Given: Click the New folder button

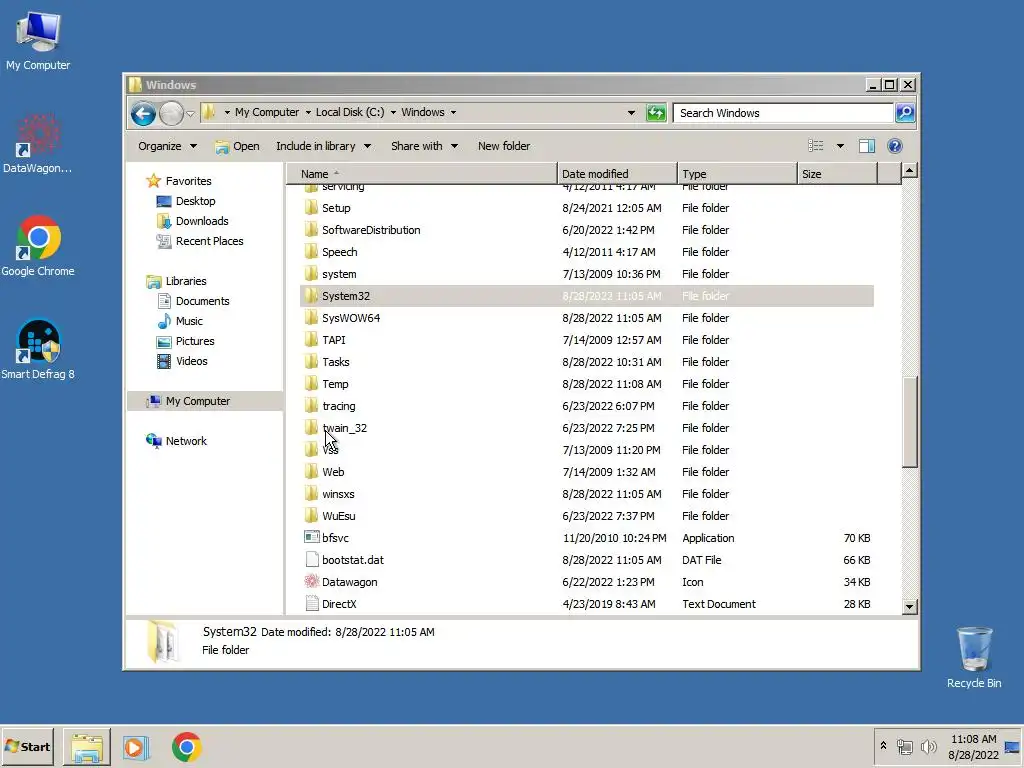Looking at the screenshot, I should pyautogui.click(x=504, y=146).
